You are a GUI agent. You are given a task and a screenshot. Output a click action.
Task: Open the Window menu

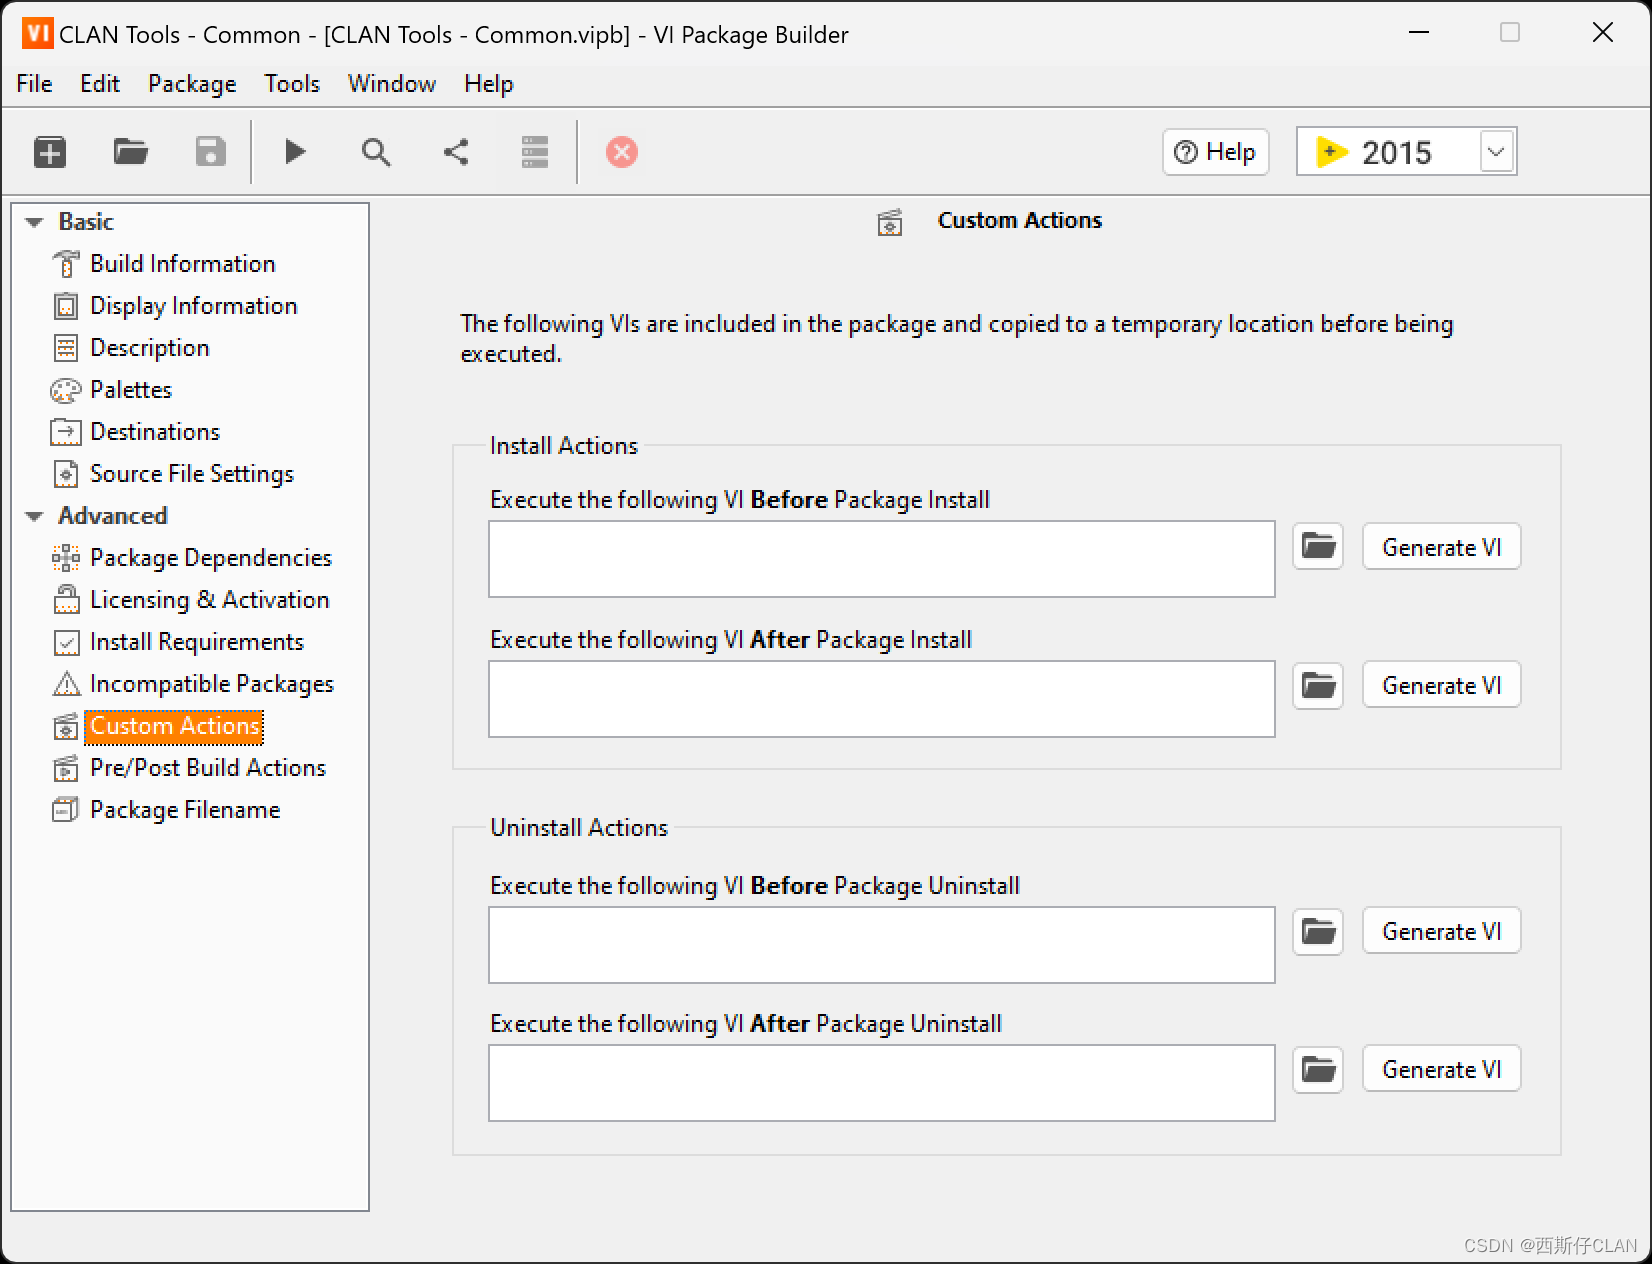(392, 84)
